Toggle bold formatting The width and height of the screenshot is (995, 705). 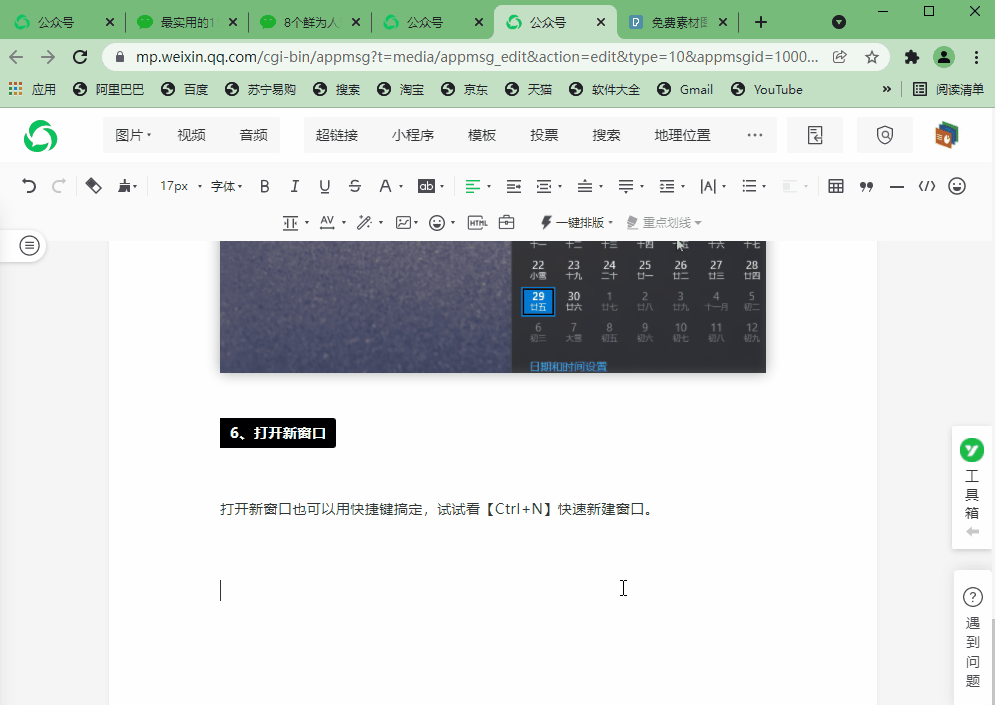(x=264, y=186)
